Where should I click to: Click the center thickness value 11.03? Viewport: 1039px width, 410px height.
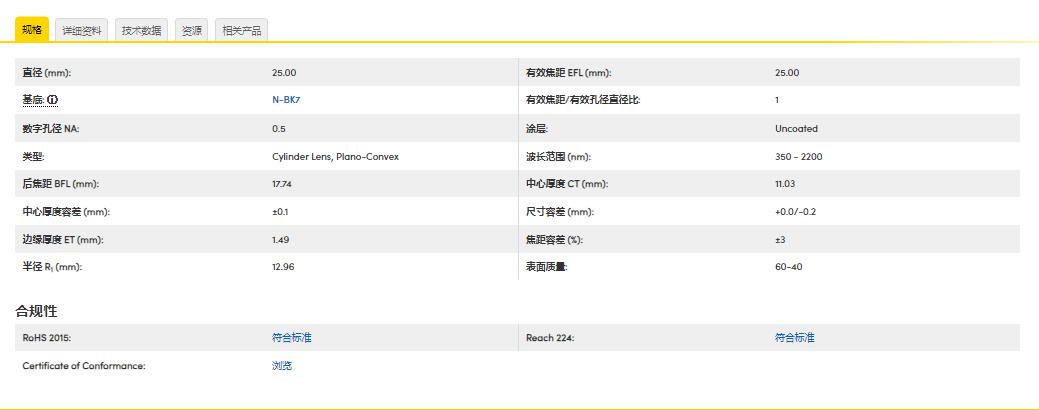pos(786,184)
